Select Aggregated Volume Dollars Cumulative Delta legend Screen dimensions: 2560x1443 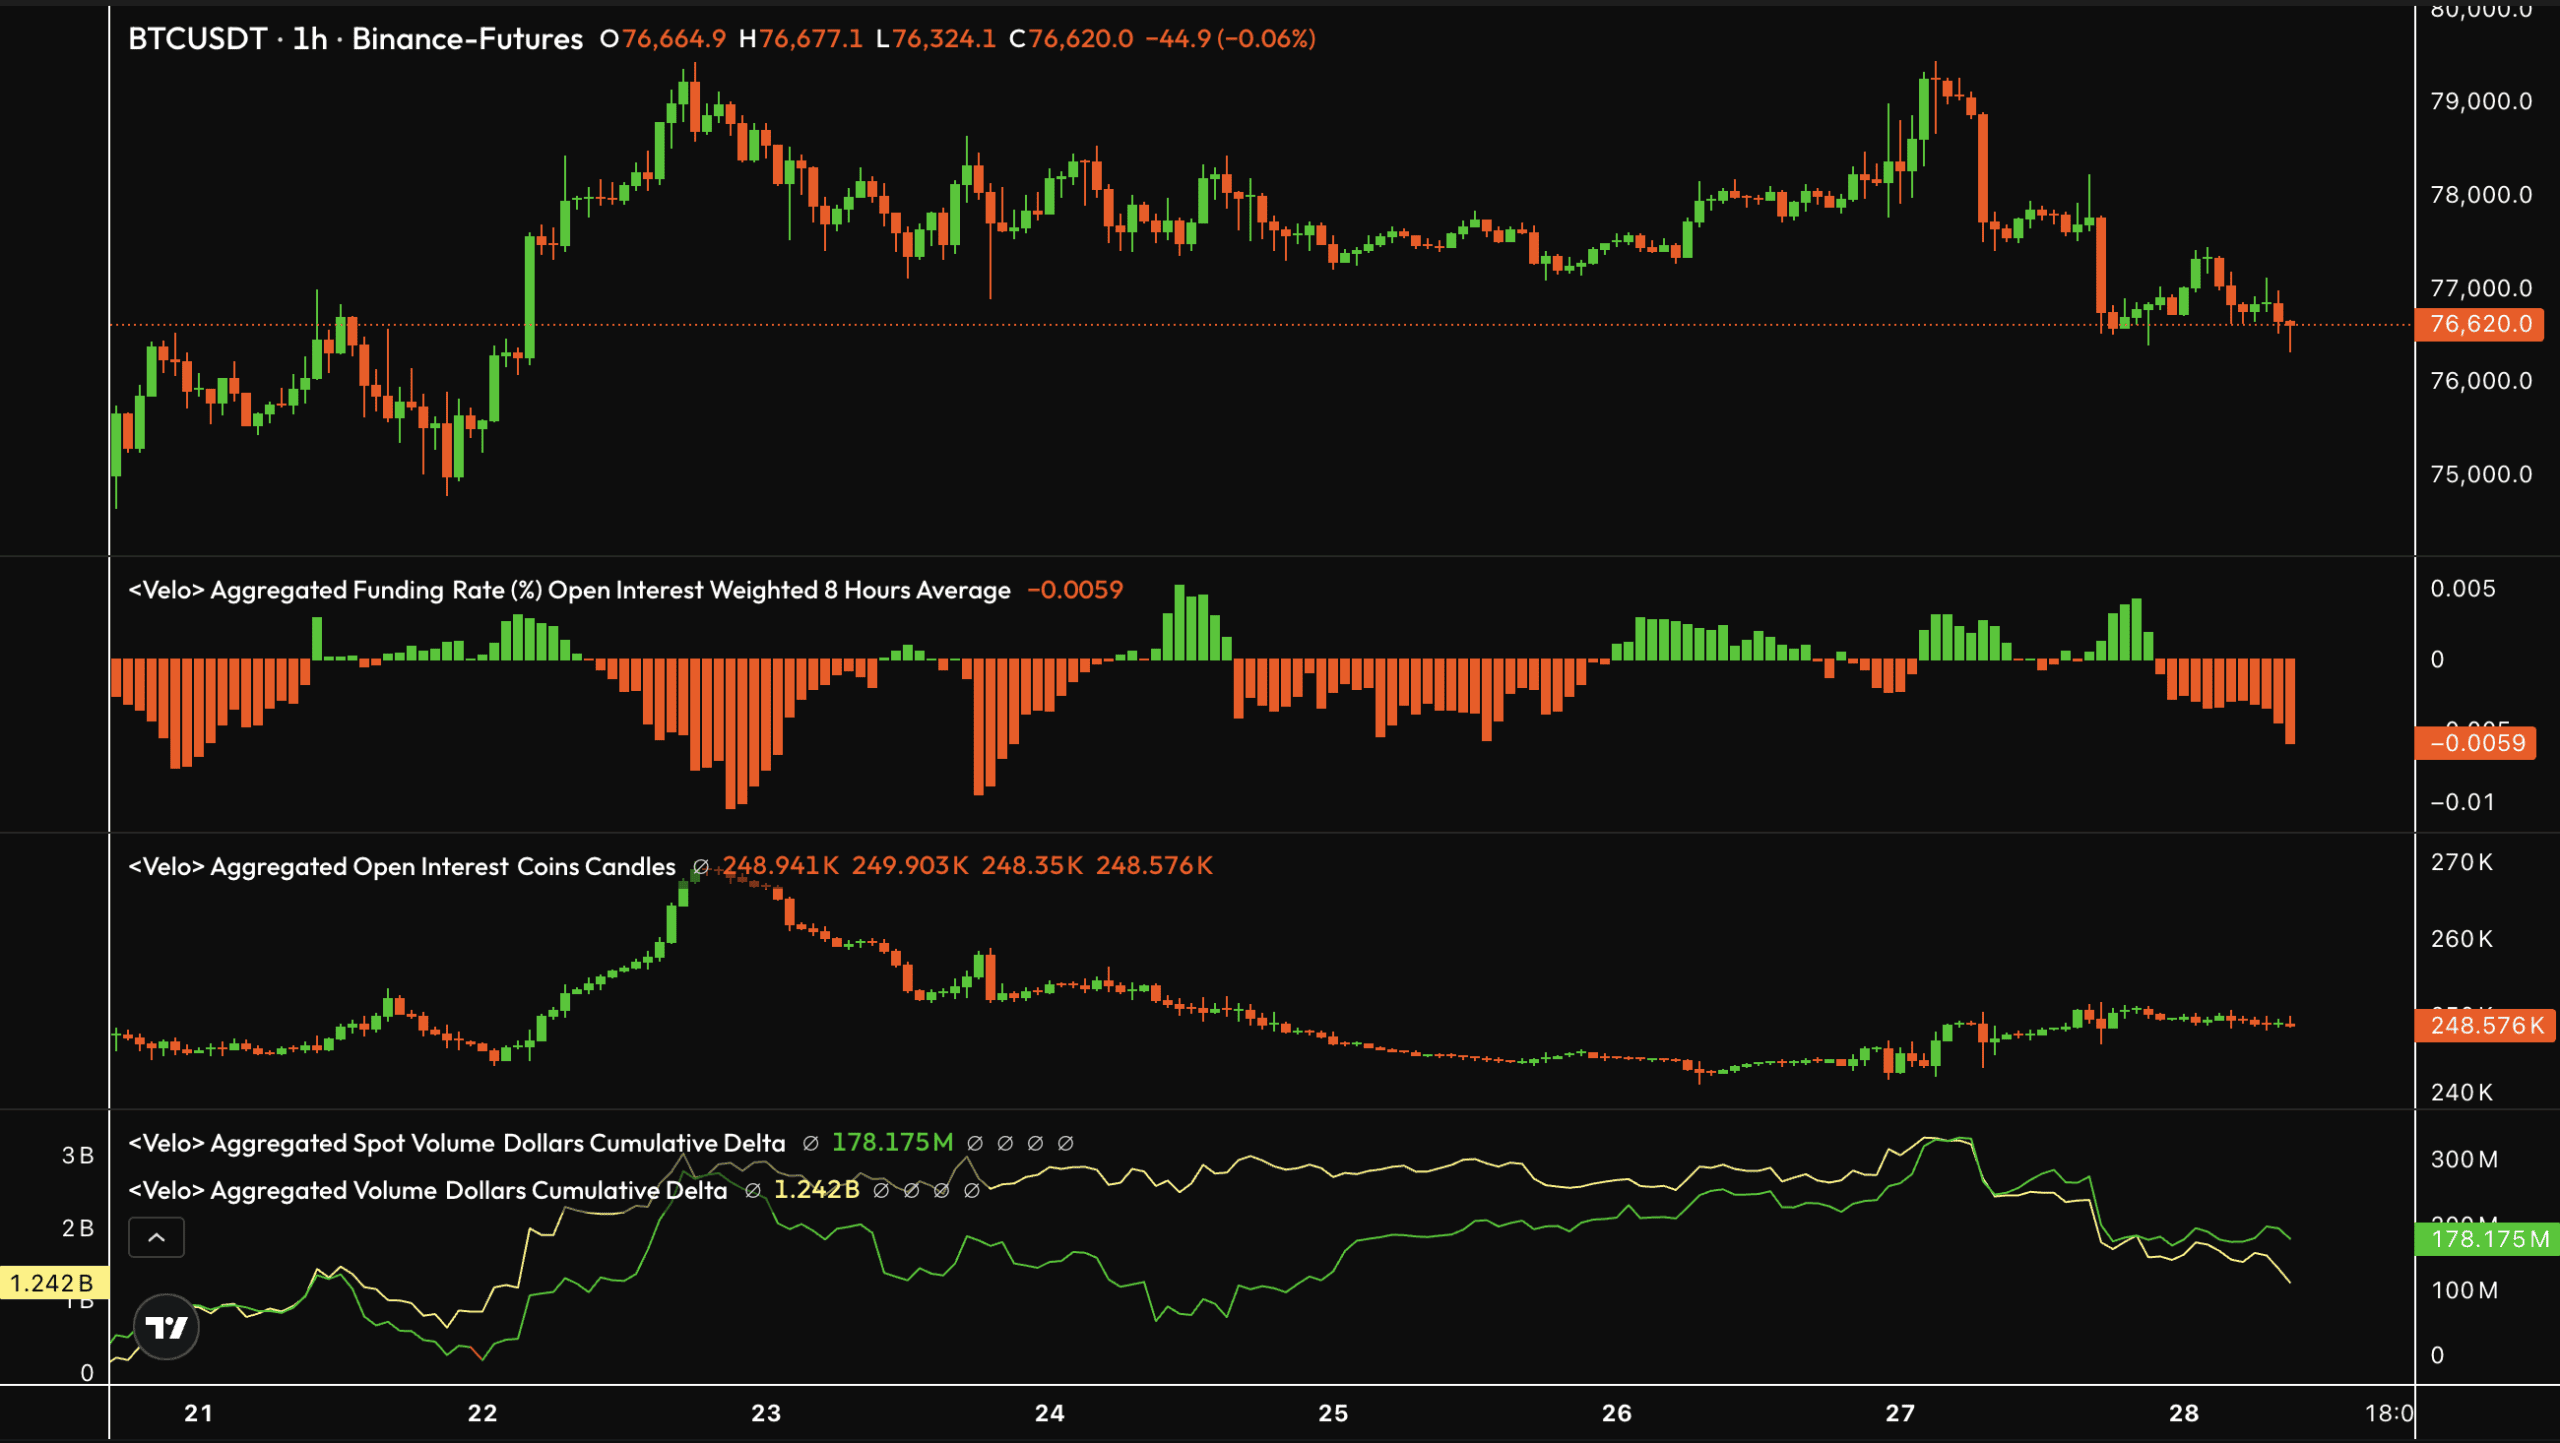click(427, 1190)
